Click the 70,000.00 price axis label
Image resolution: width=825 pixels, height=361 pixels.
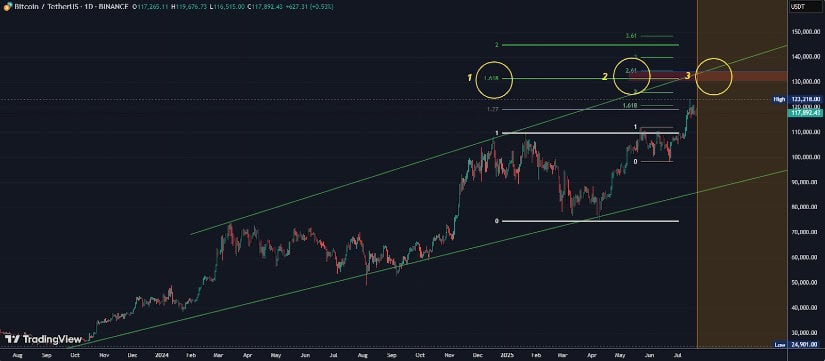(805, 232)
